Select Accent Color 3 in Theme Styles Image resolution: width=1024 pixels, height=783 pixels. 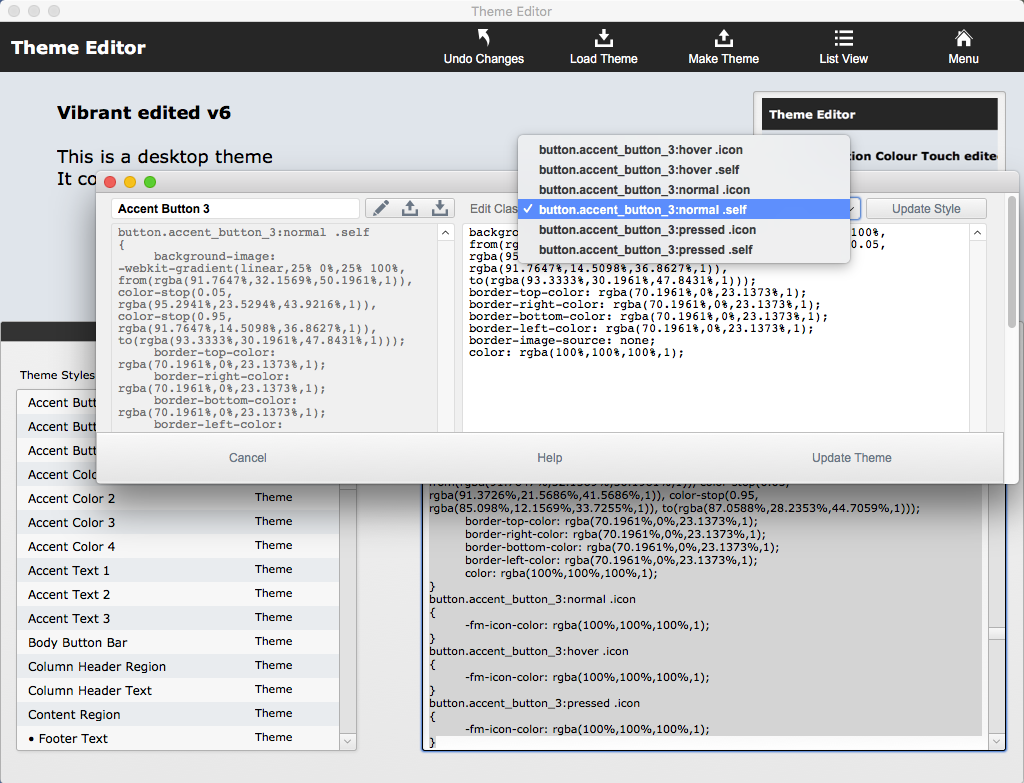click(71, 522)
